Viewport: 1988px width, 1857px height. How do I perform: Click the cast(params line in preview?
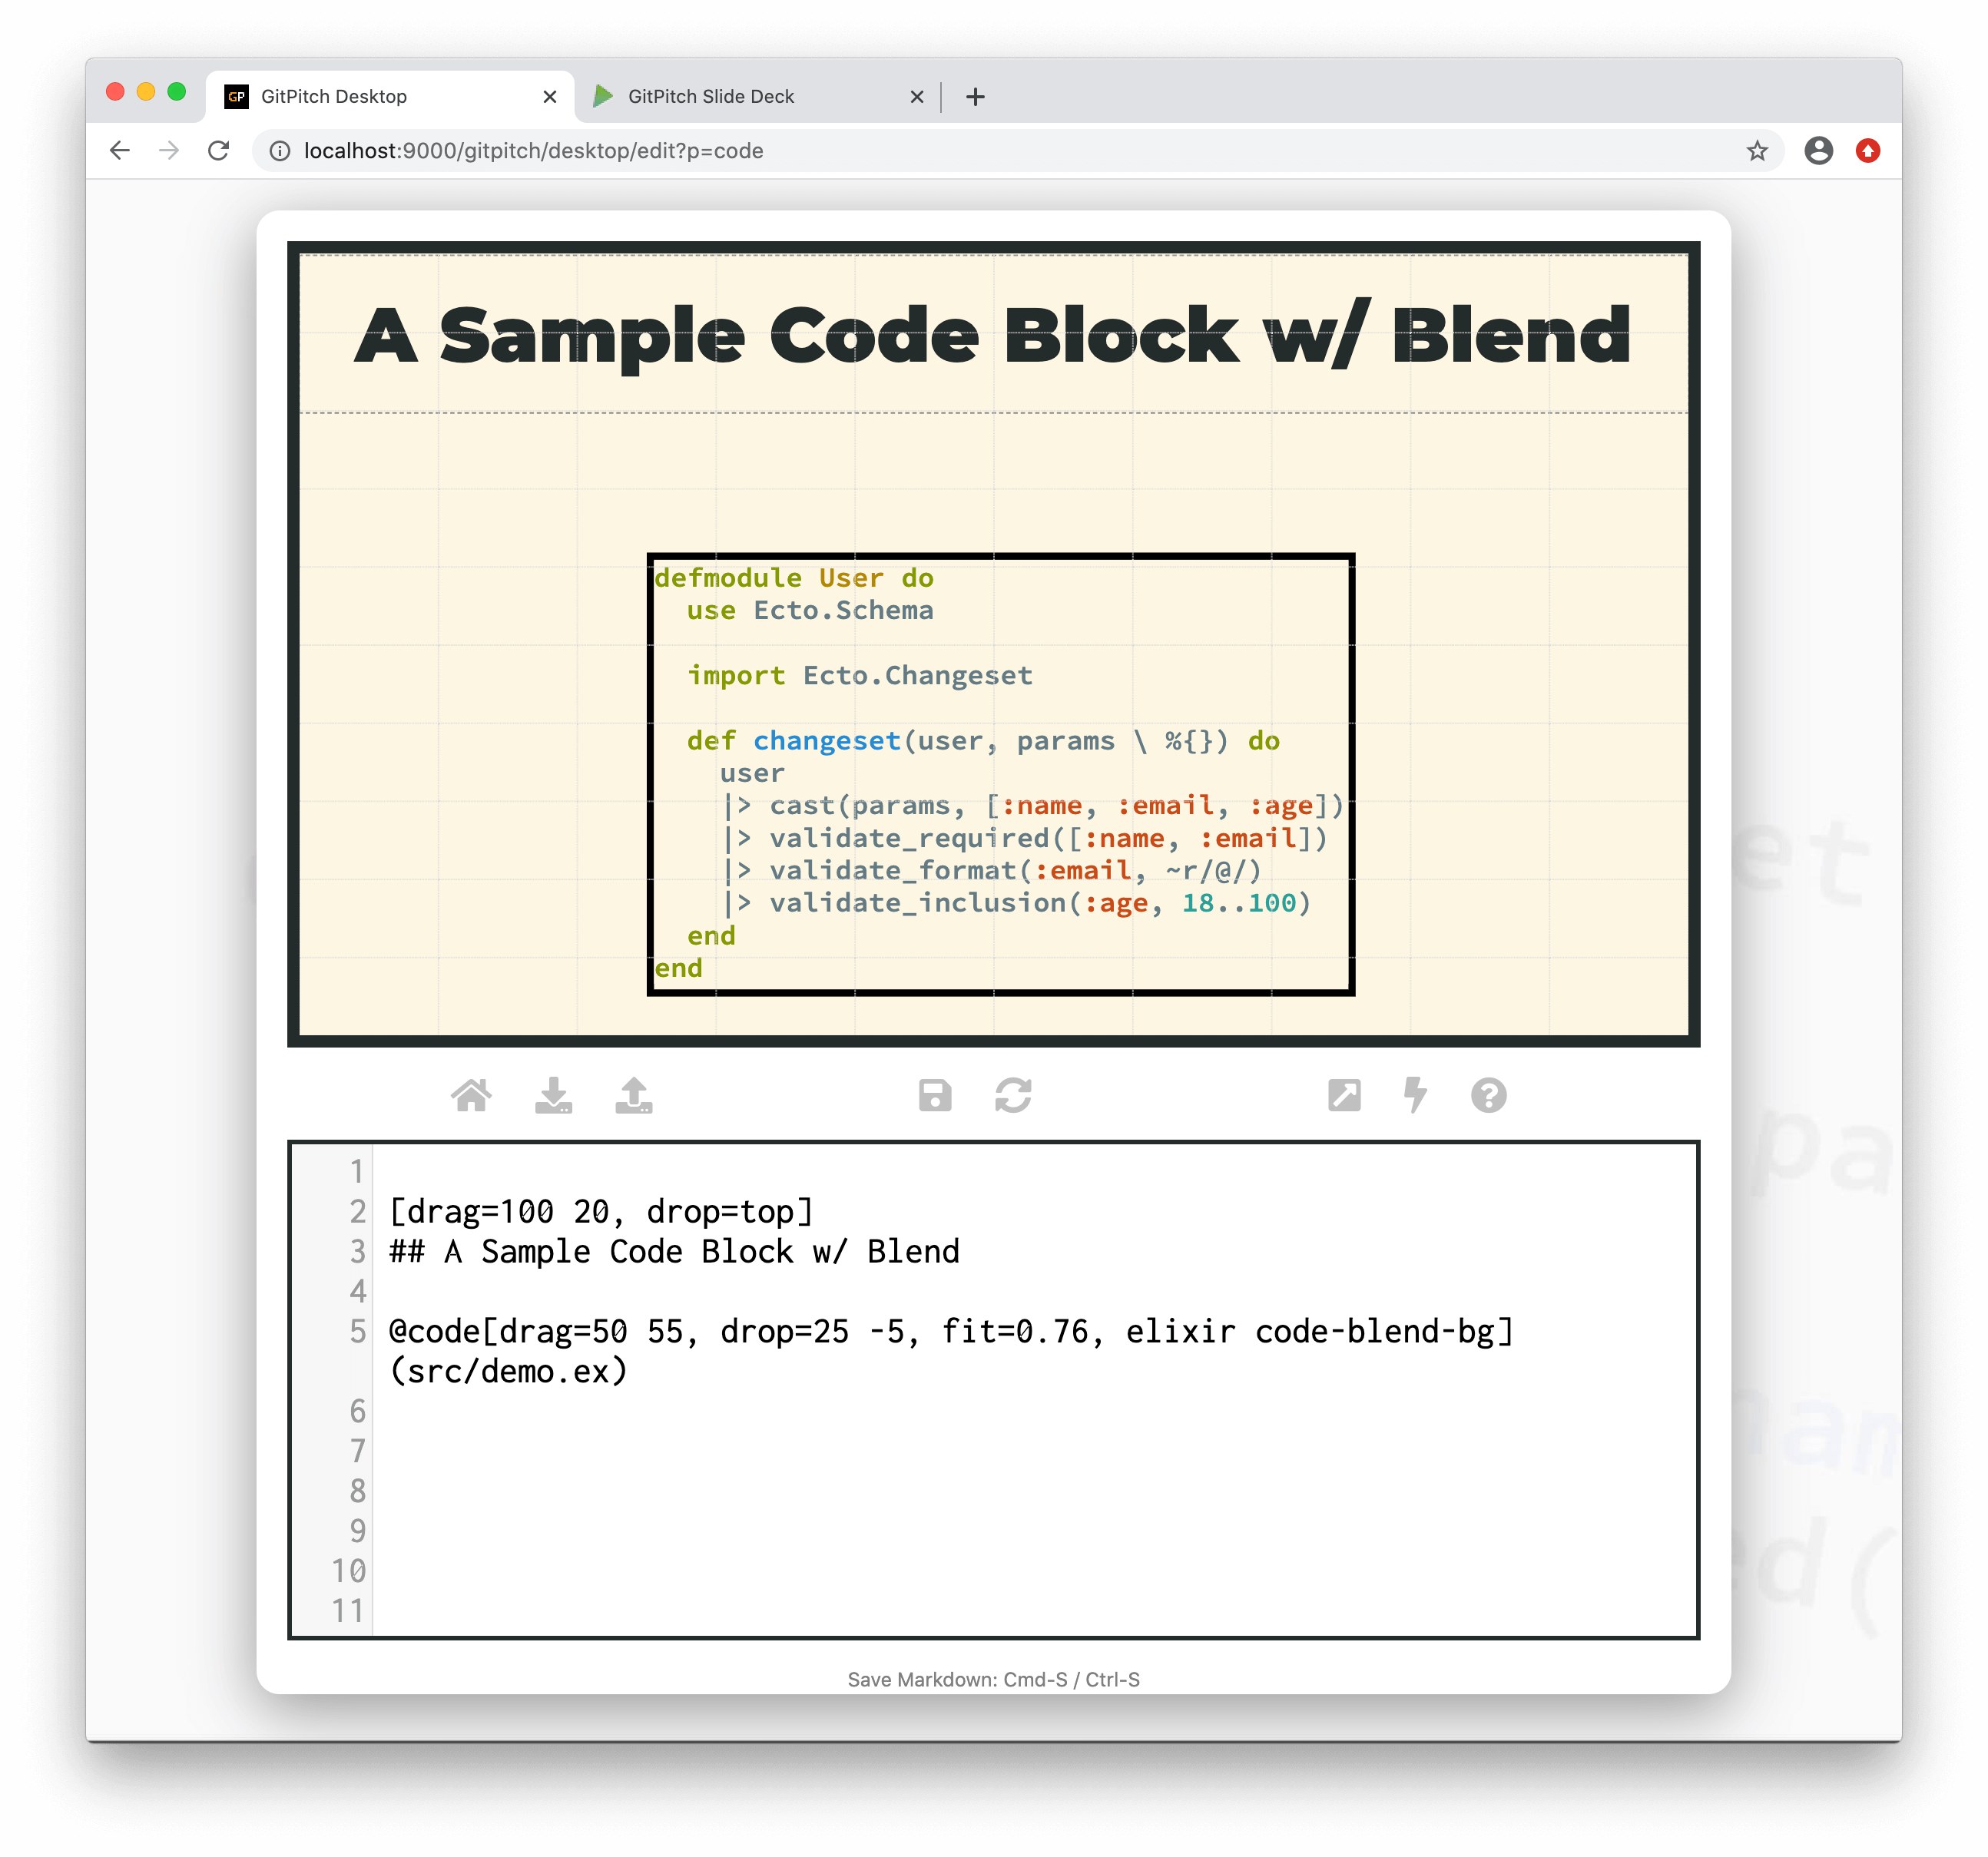point(1033,805)
